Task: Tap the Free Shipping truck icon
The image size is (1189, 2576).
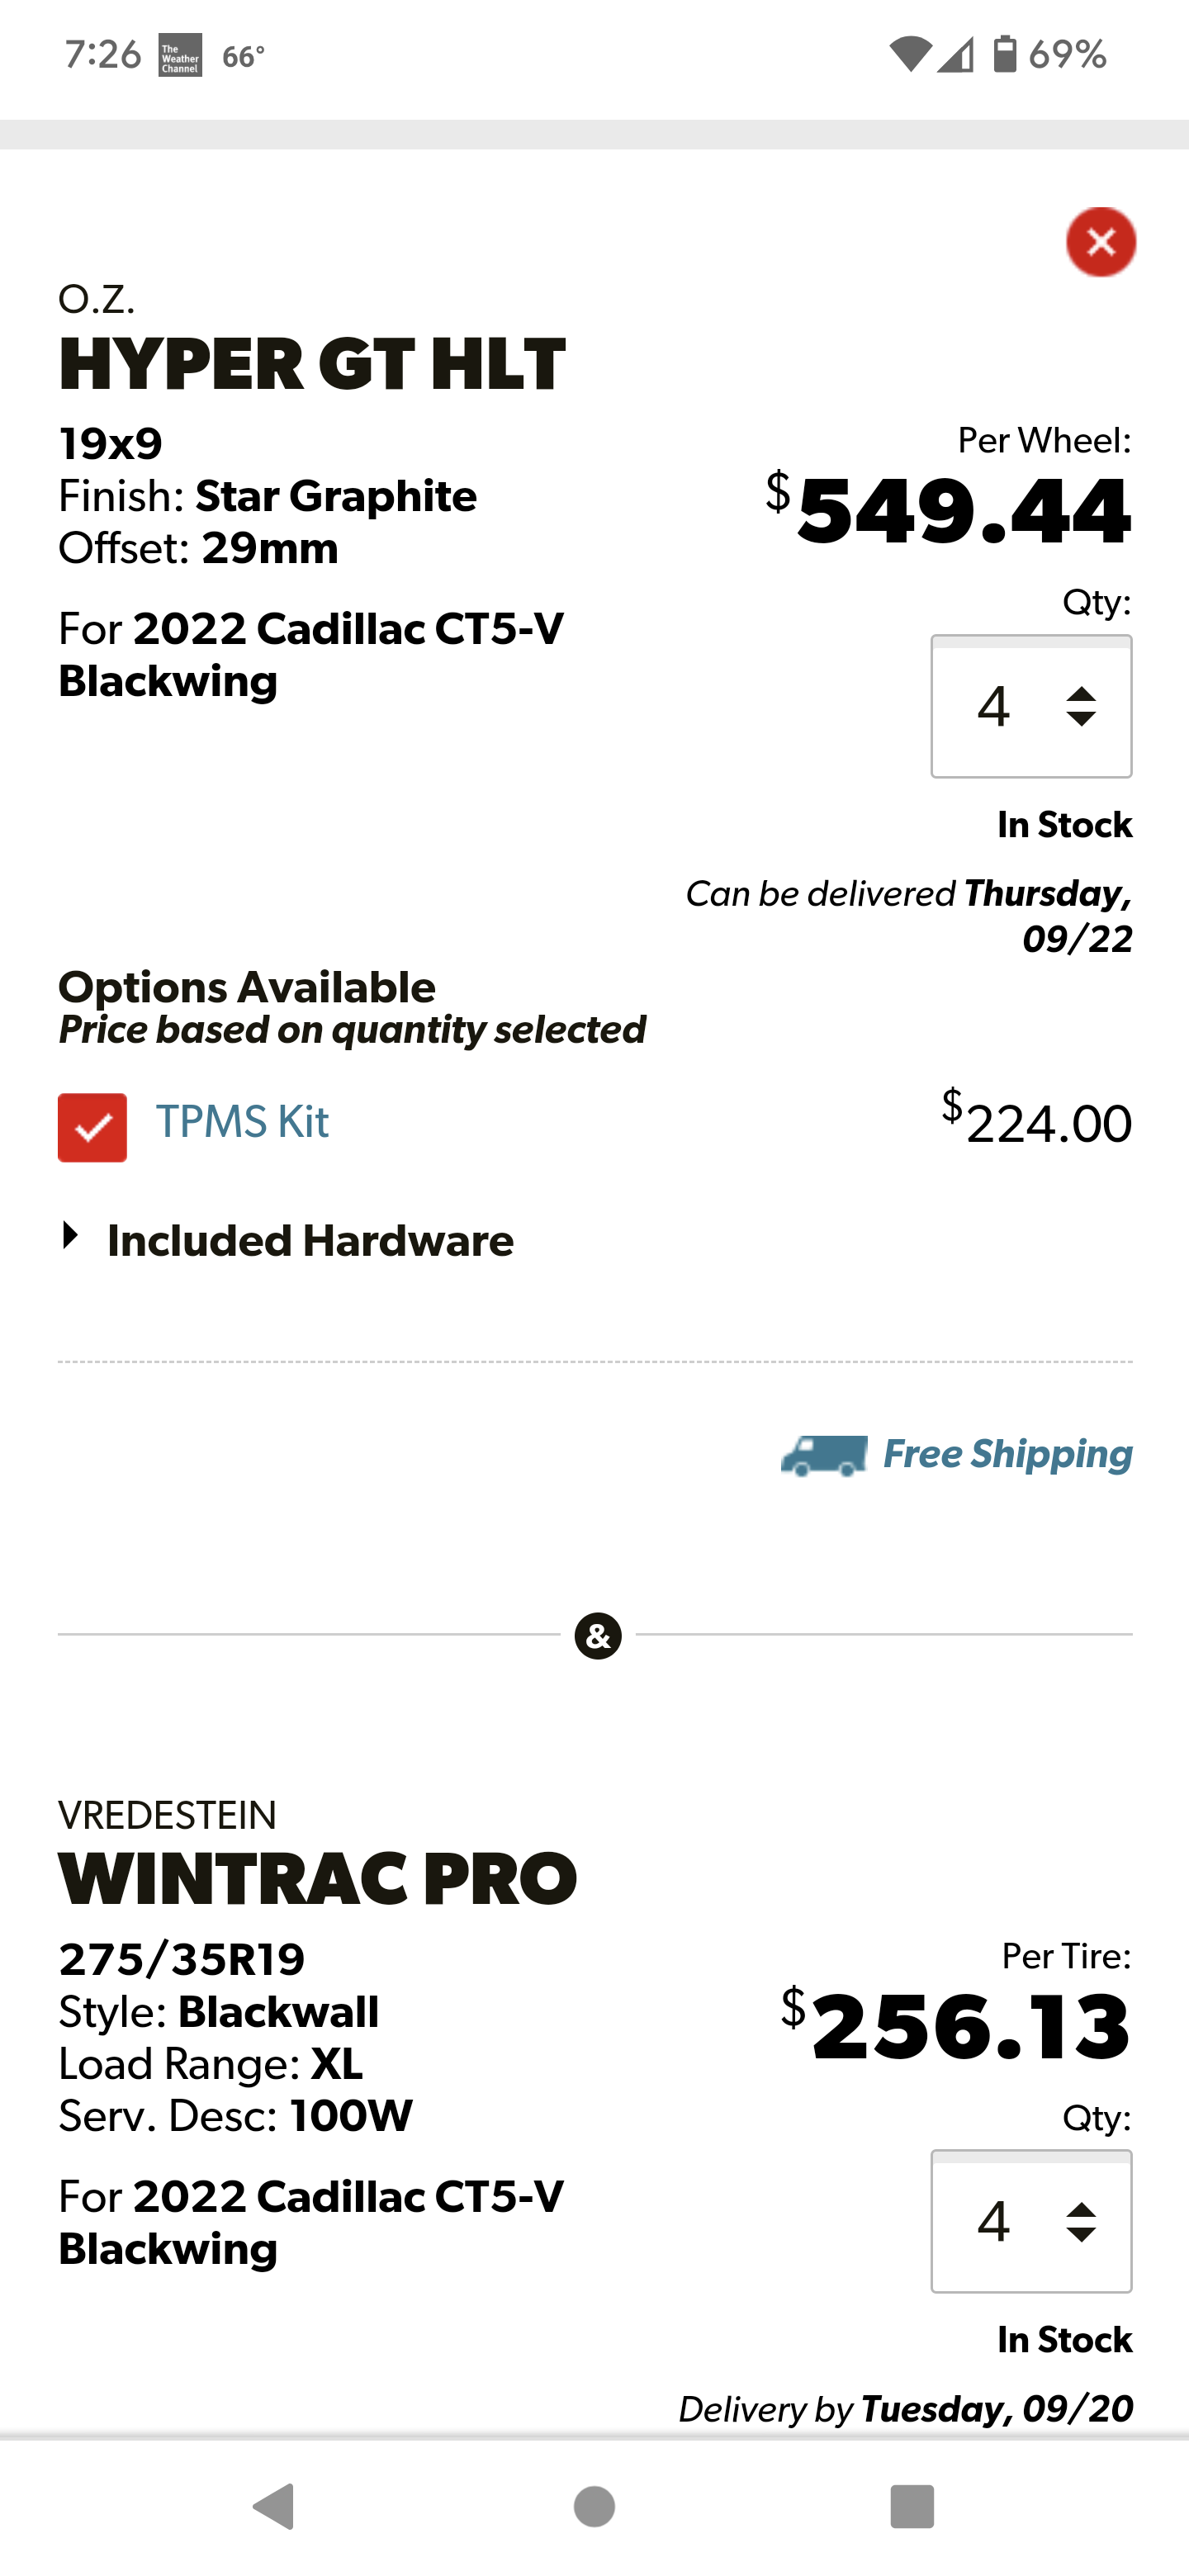Action: 824,1455
